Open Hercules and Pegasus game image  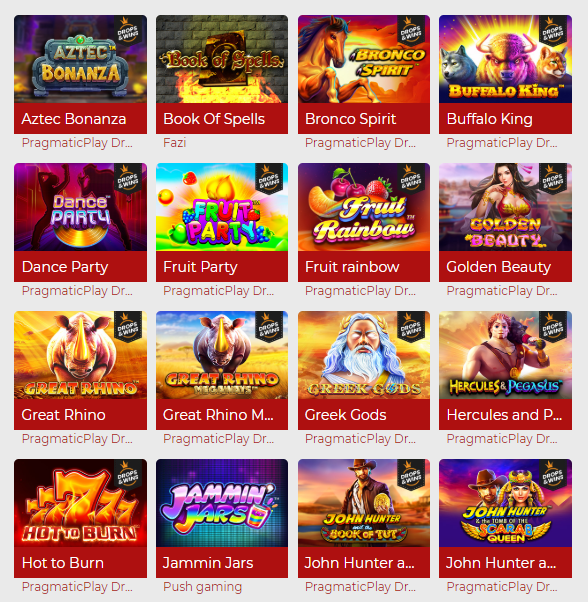click(505, 355)
